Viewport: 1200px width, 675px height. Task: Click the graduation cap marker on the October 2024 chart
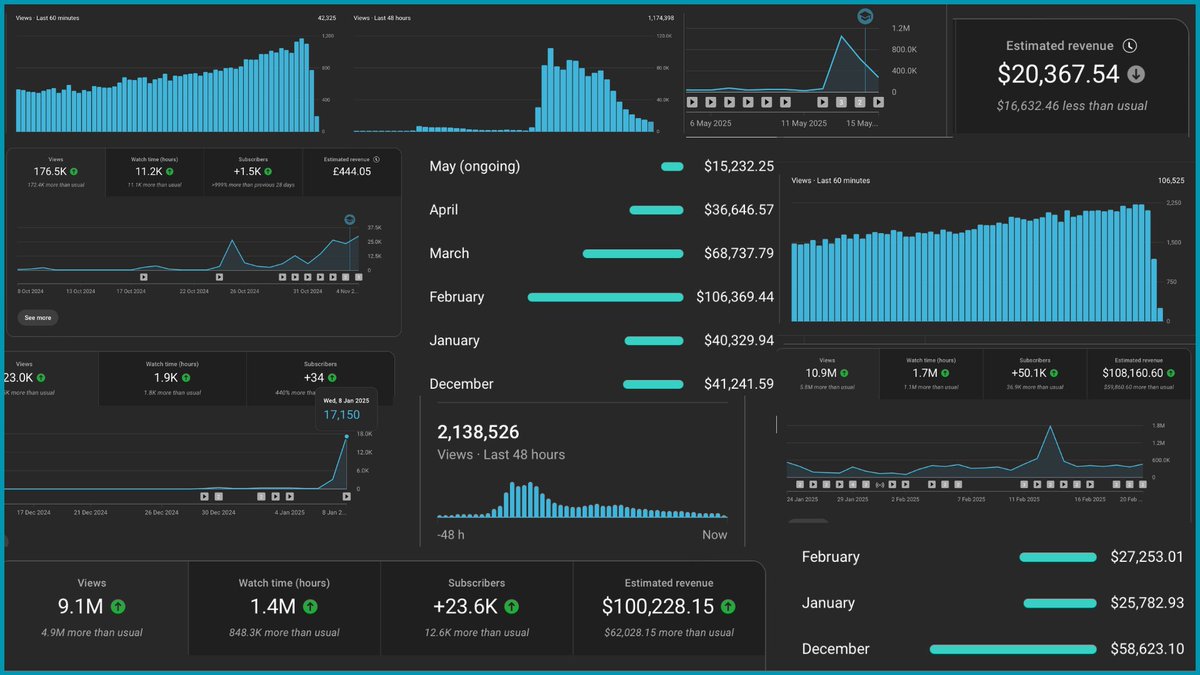click(350, 219)
